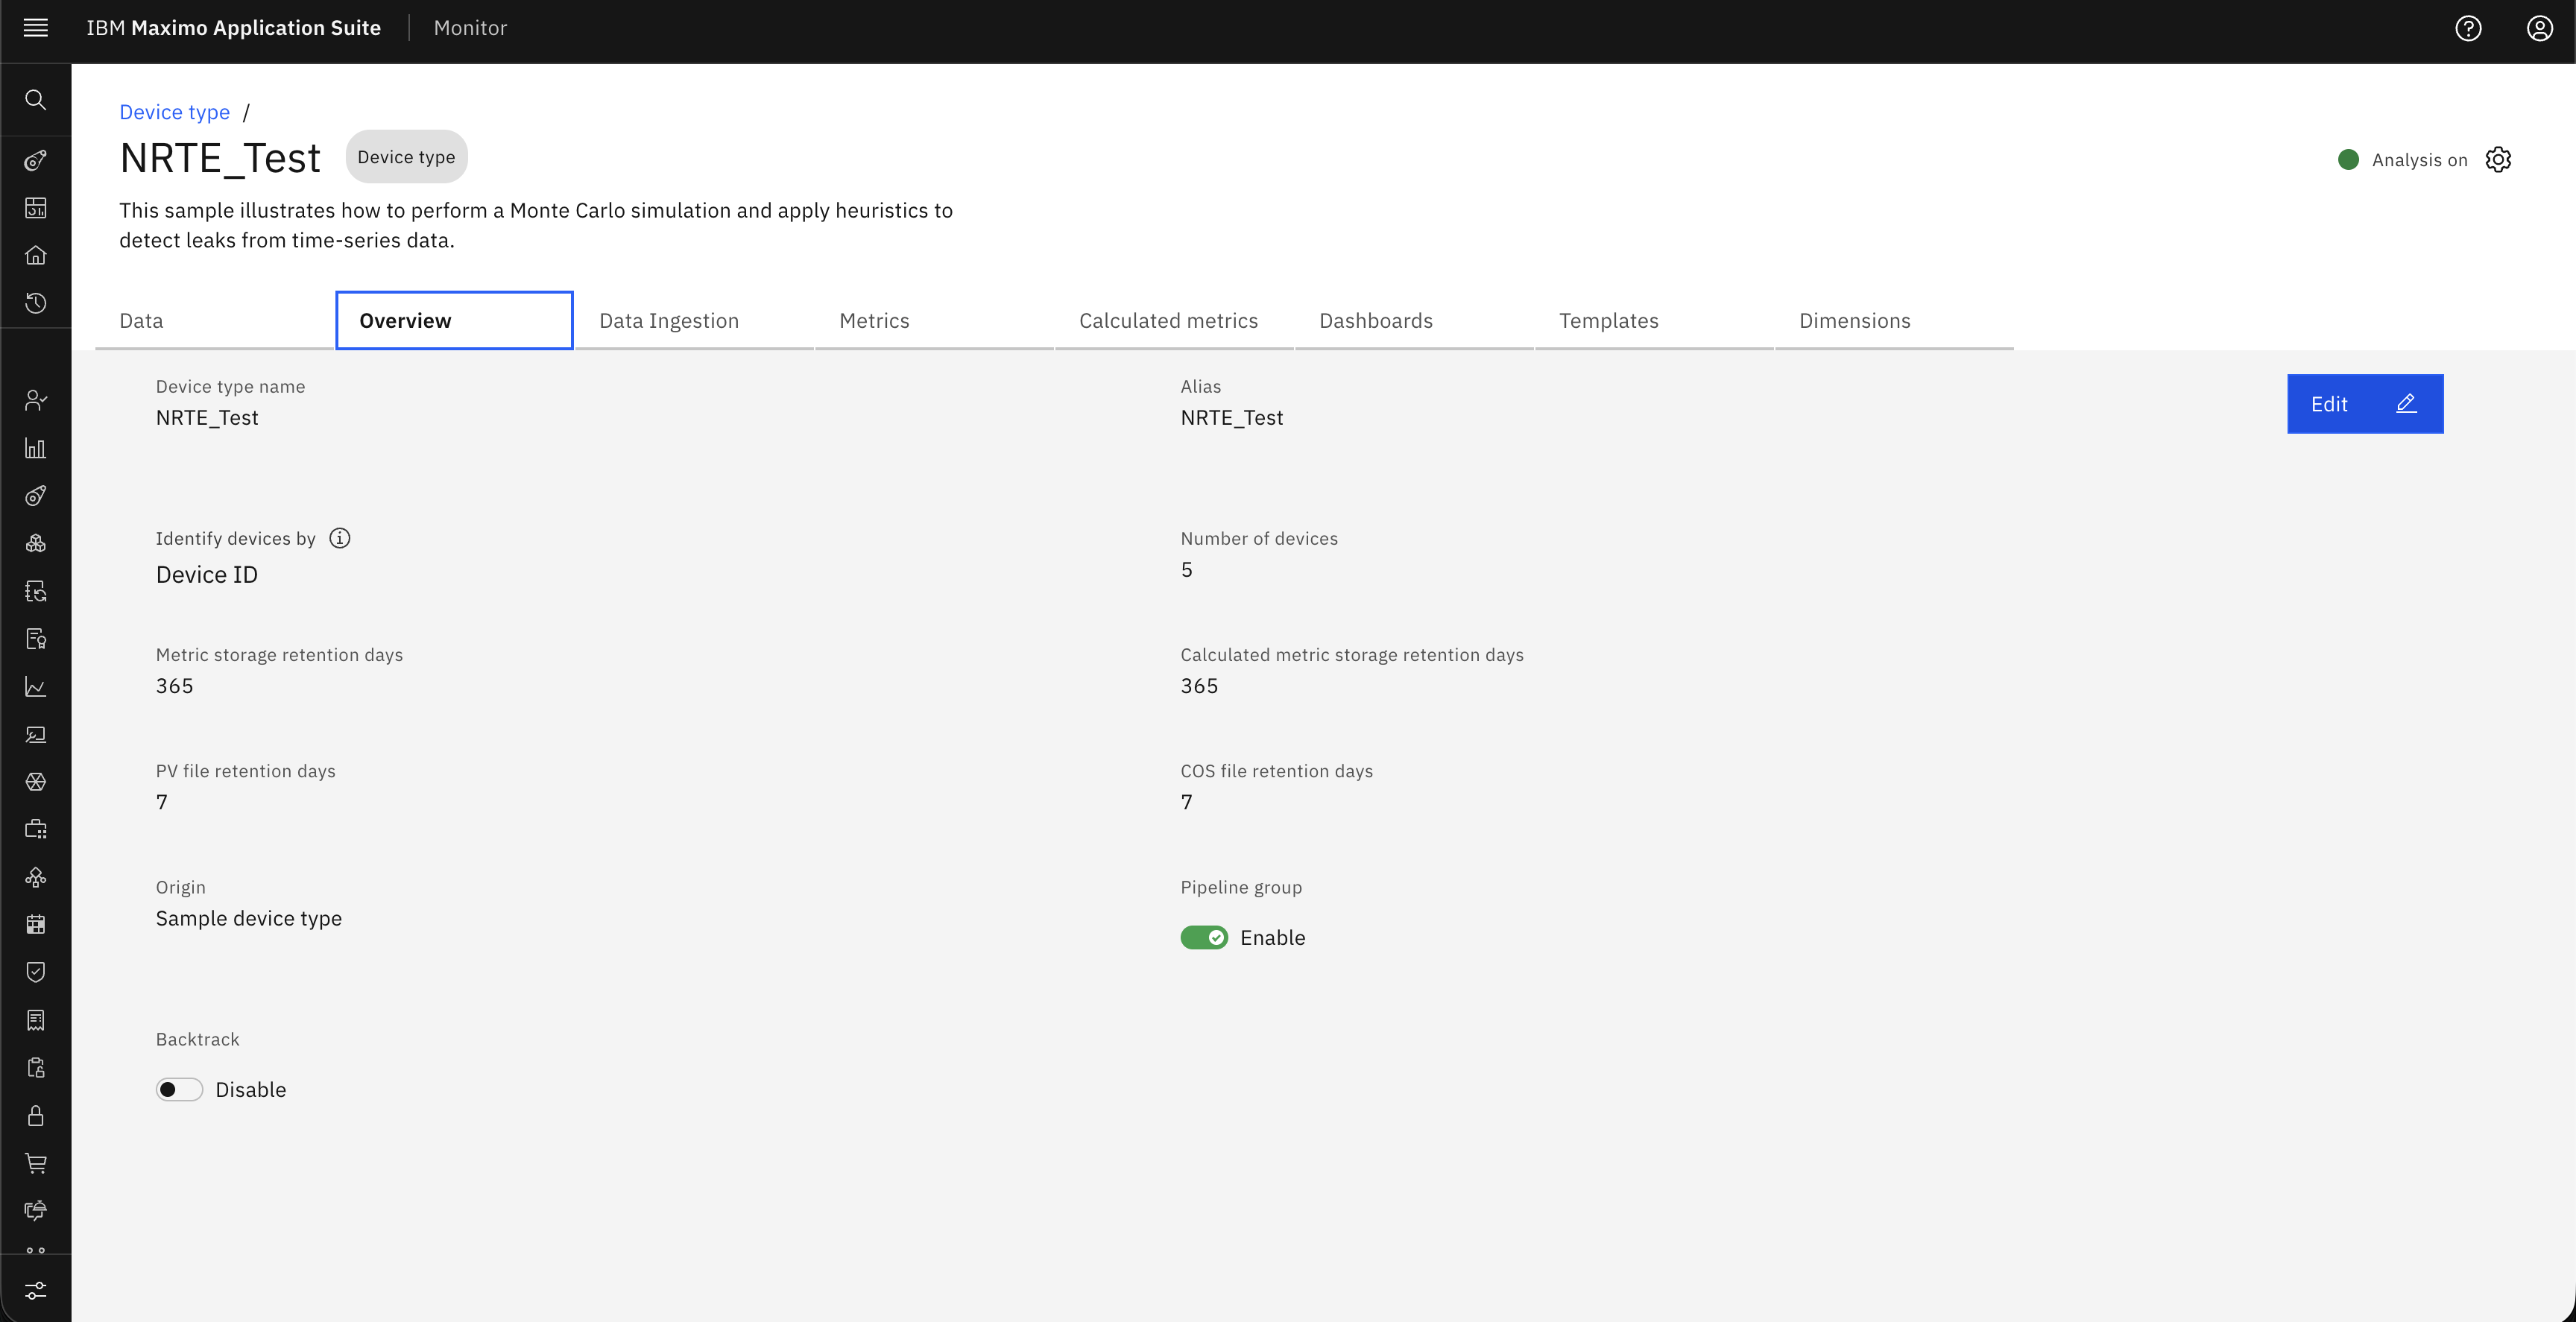Click the Sample device type origin value
The height and width of the screenshot is (1322, 2576).
click(x=248, y=919)
